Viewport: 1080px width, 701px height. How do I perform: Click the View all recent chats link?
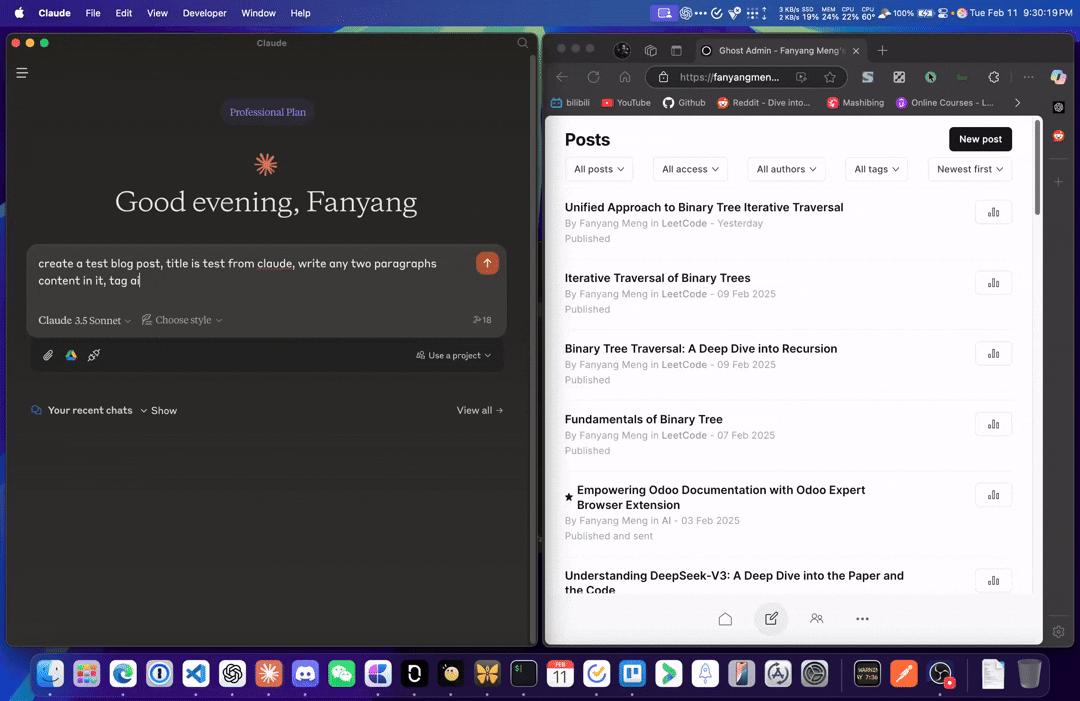pos(479,410)
